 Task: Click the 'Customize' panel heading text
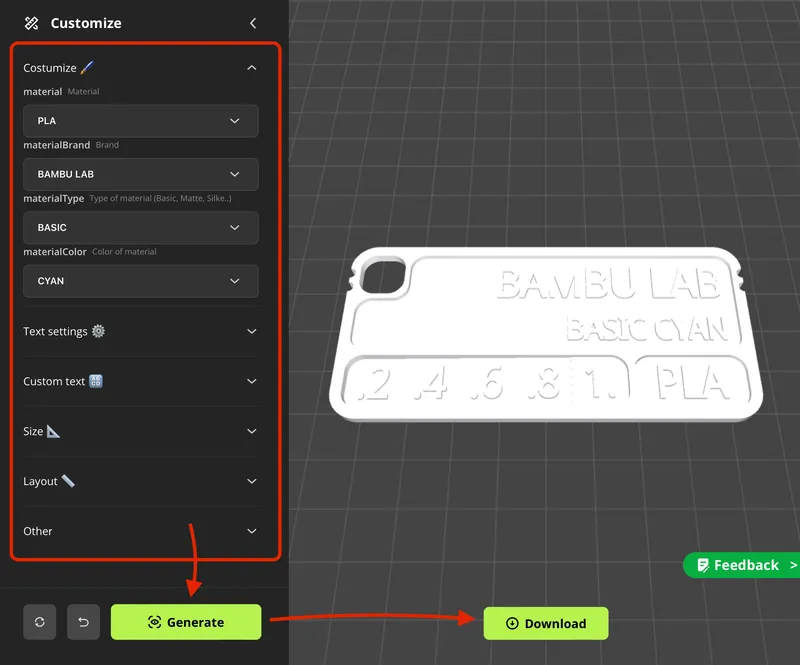pos(86,23)
